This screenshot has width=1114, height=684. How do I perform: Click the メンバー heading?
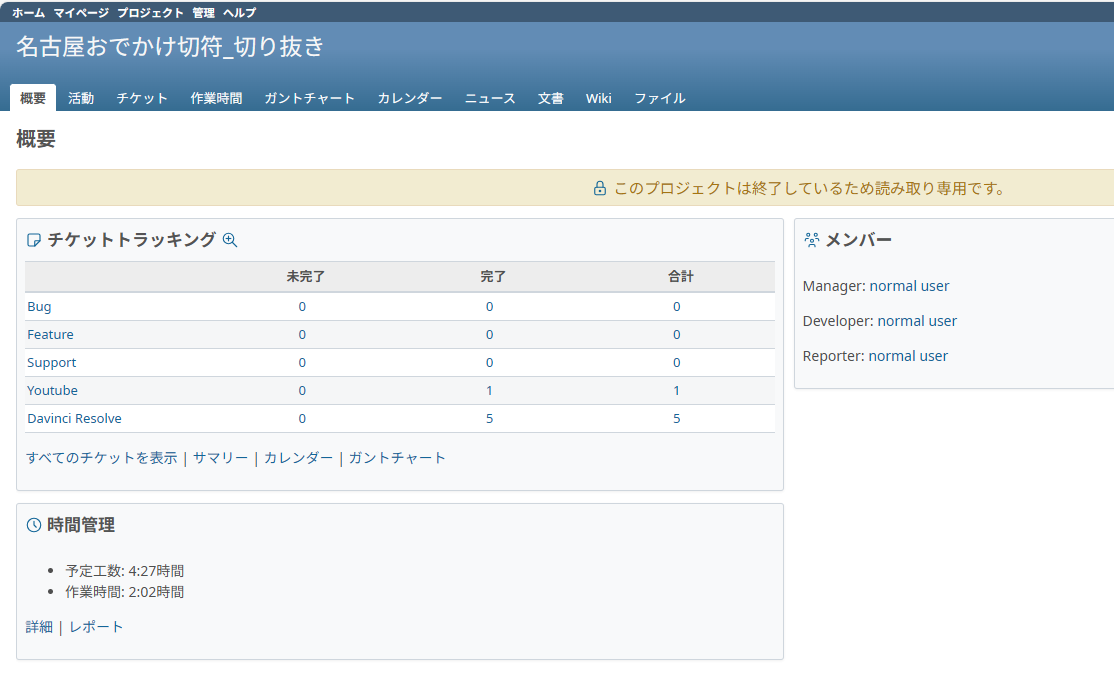coord(858,240)
